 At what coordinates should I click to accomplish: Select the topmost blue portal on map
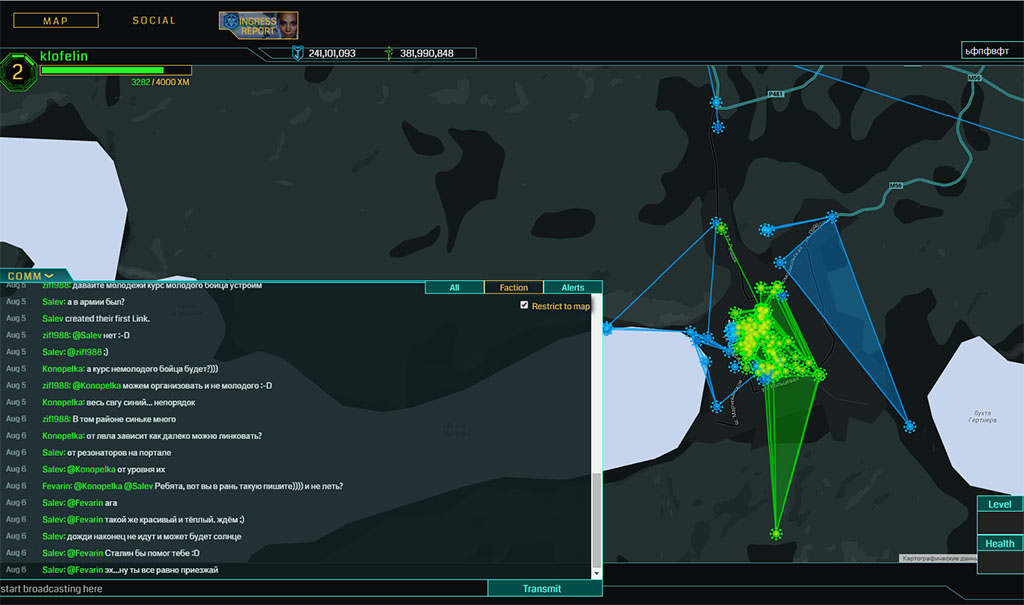click(x=715, y=102)
